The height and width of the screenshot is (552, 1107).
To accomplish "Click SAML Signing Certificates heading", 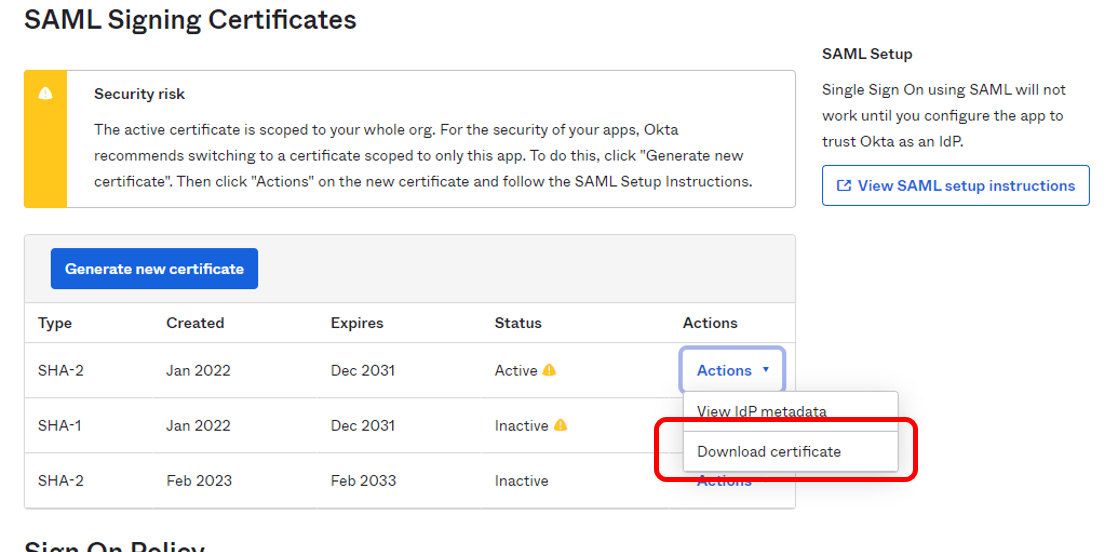I will (191, 19).
